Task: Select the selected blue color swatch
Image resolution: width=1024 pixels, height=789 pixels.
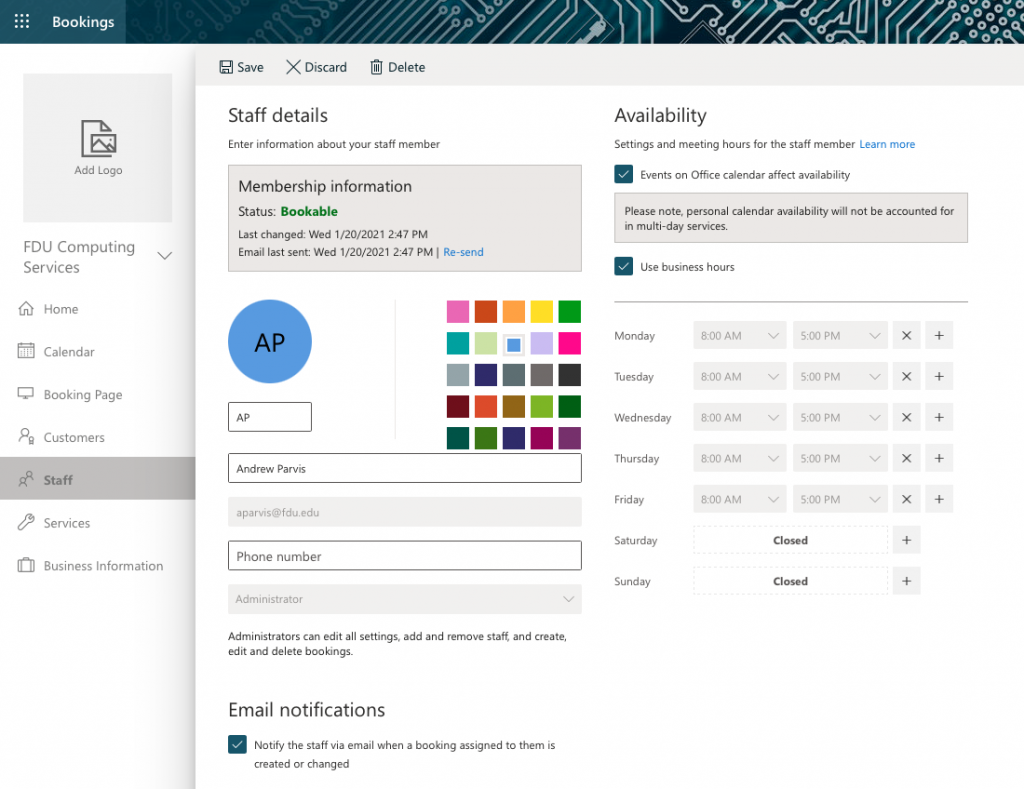Action: [x=514, y=344]
